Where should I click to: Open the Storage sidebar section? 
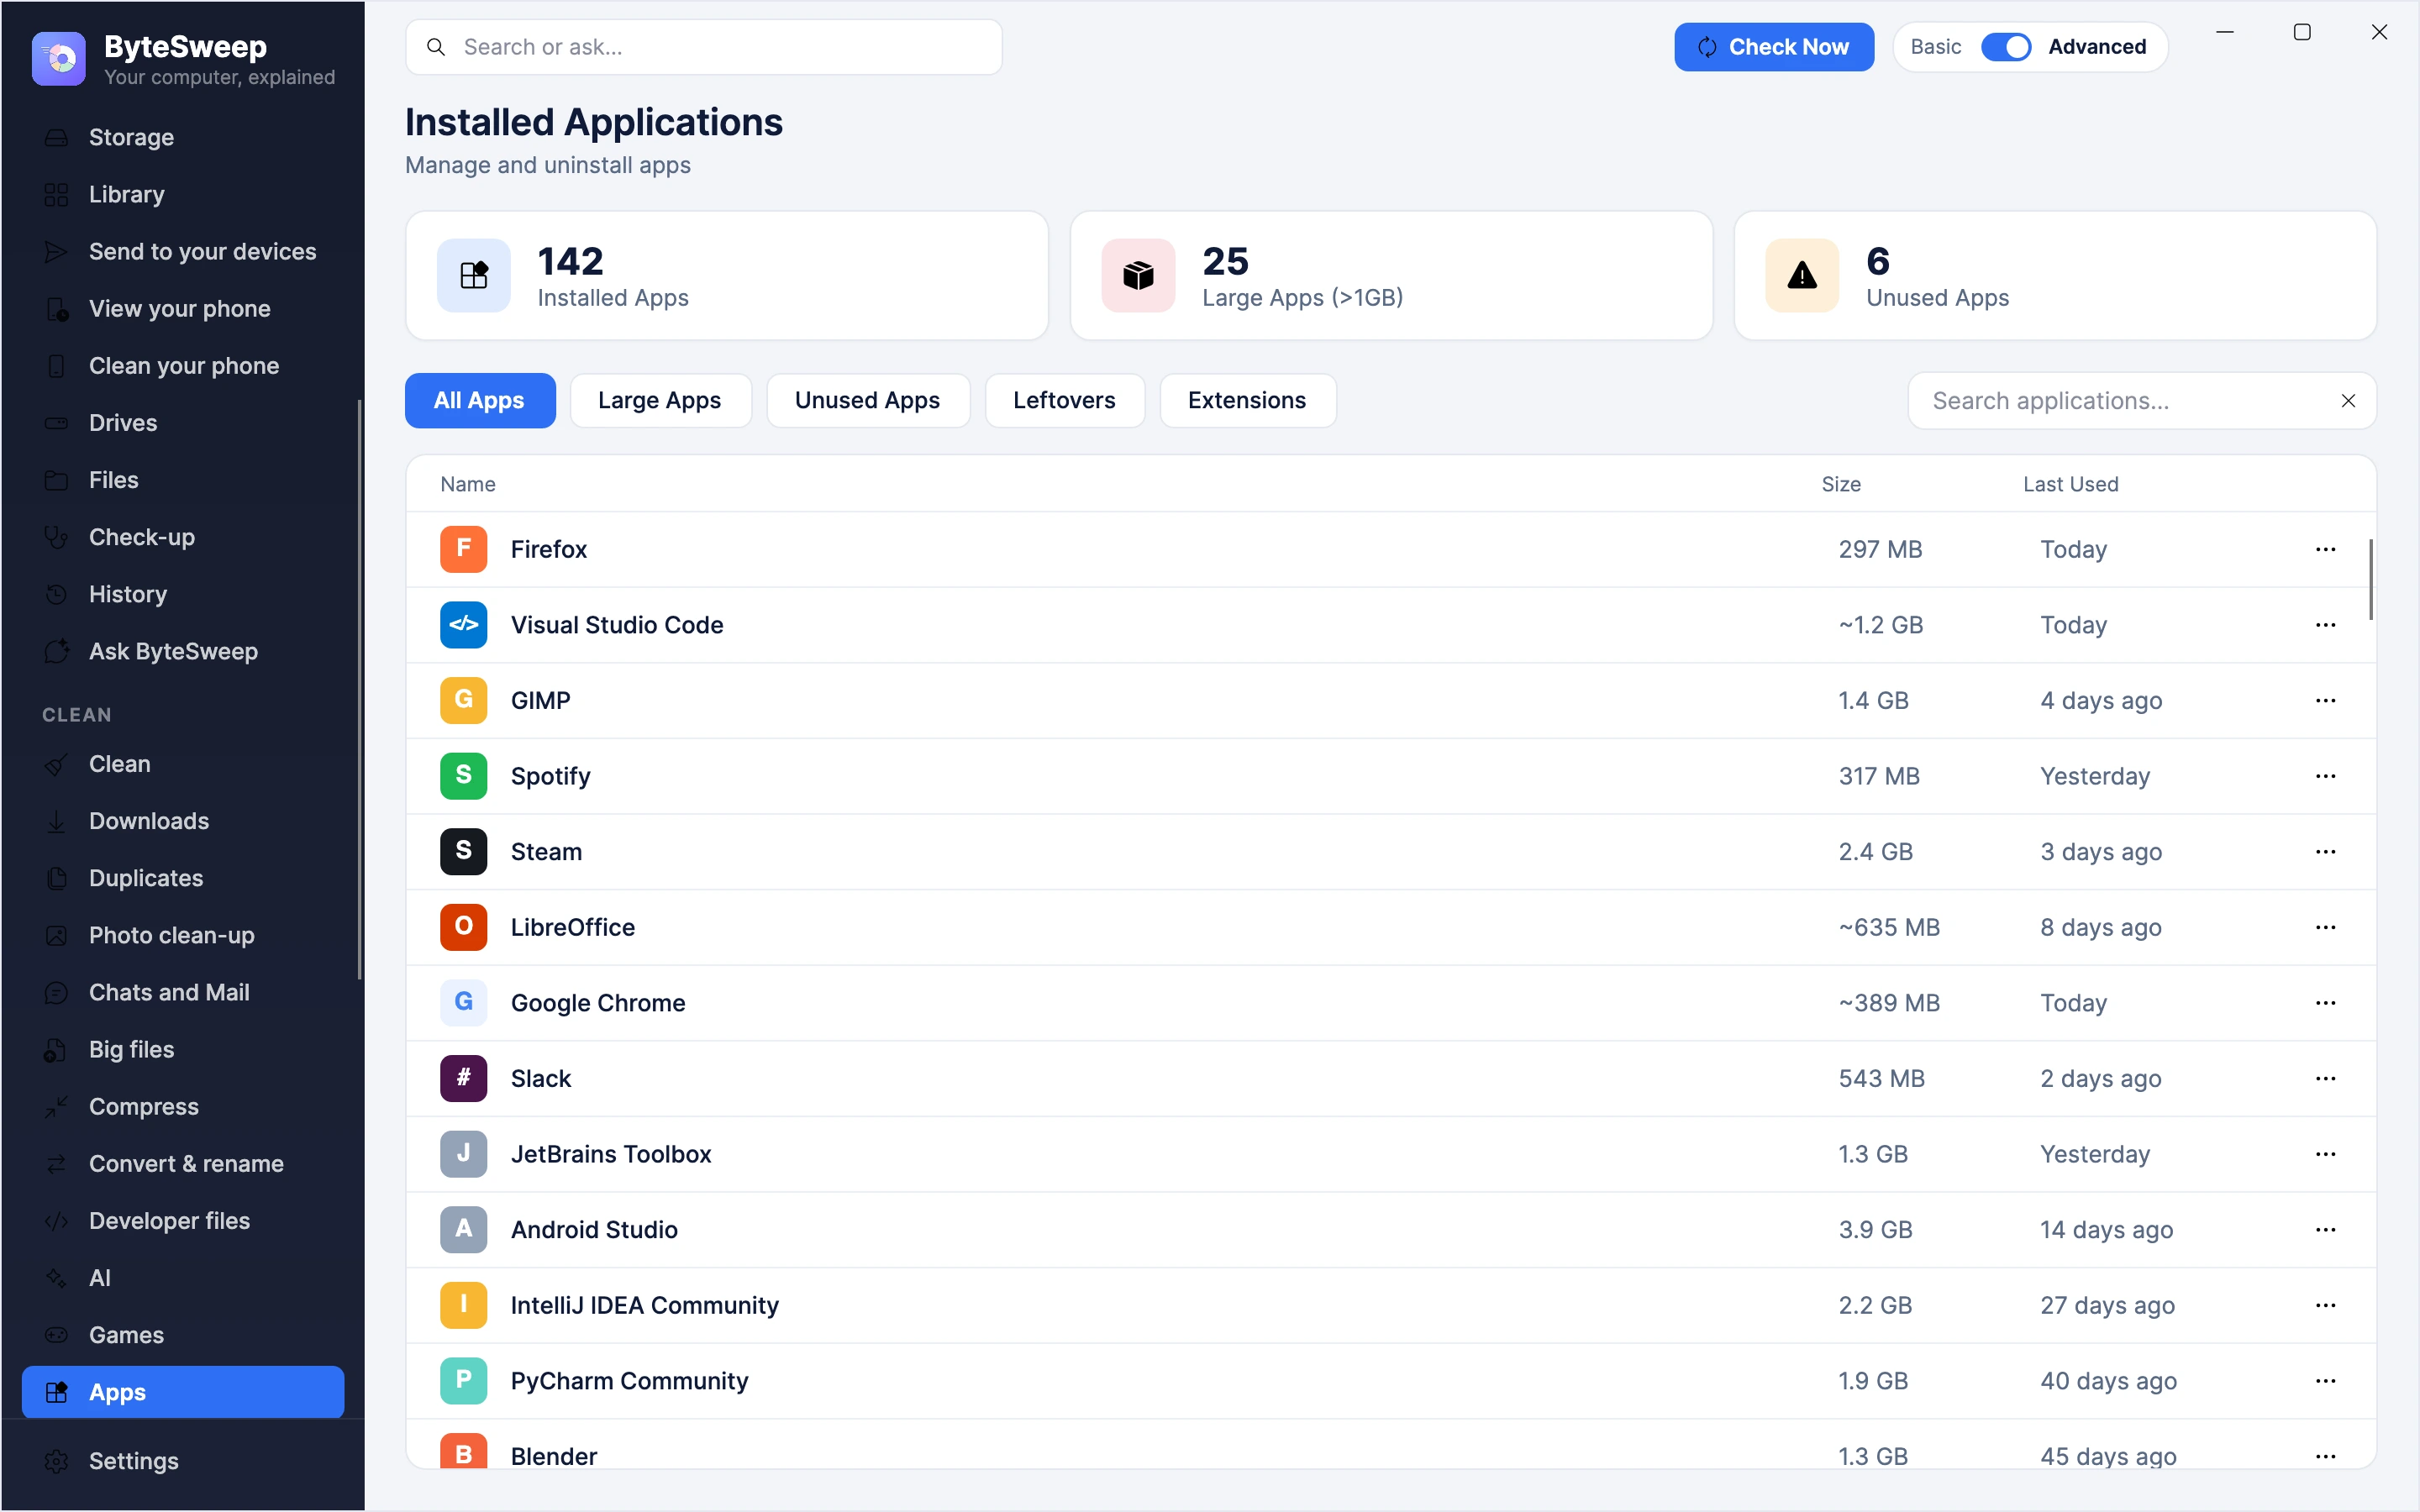pyautogui.click(x=182, y=137)
